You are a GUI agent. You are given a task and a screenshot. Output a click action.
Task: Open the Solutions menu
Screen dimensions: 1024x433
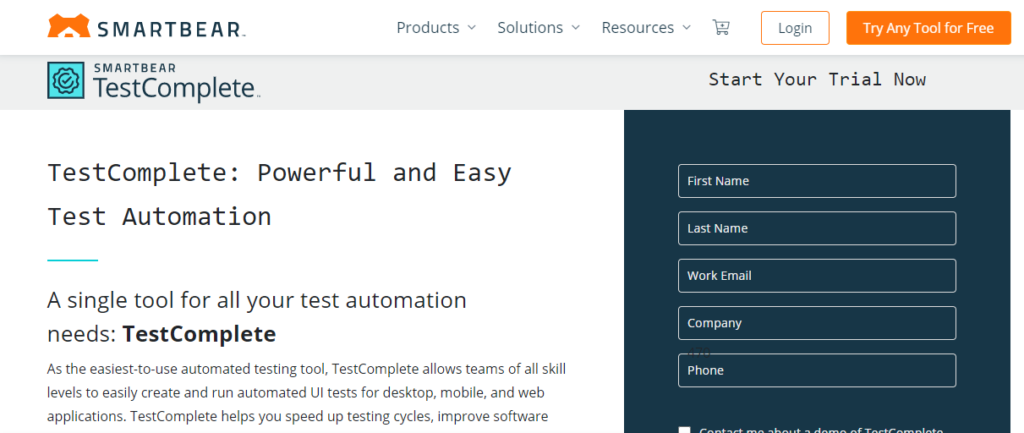point(539,27)
